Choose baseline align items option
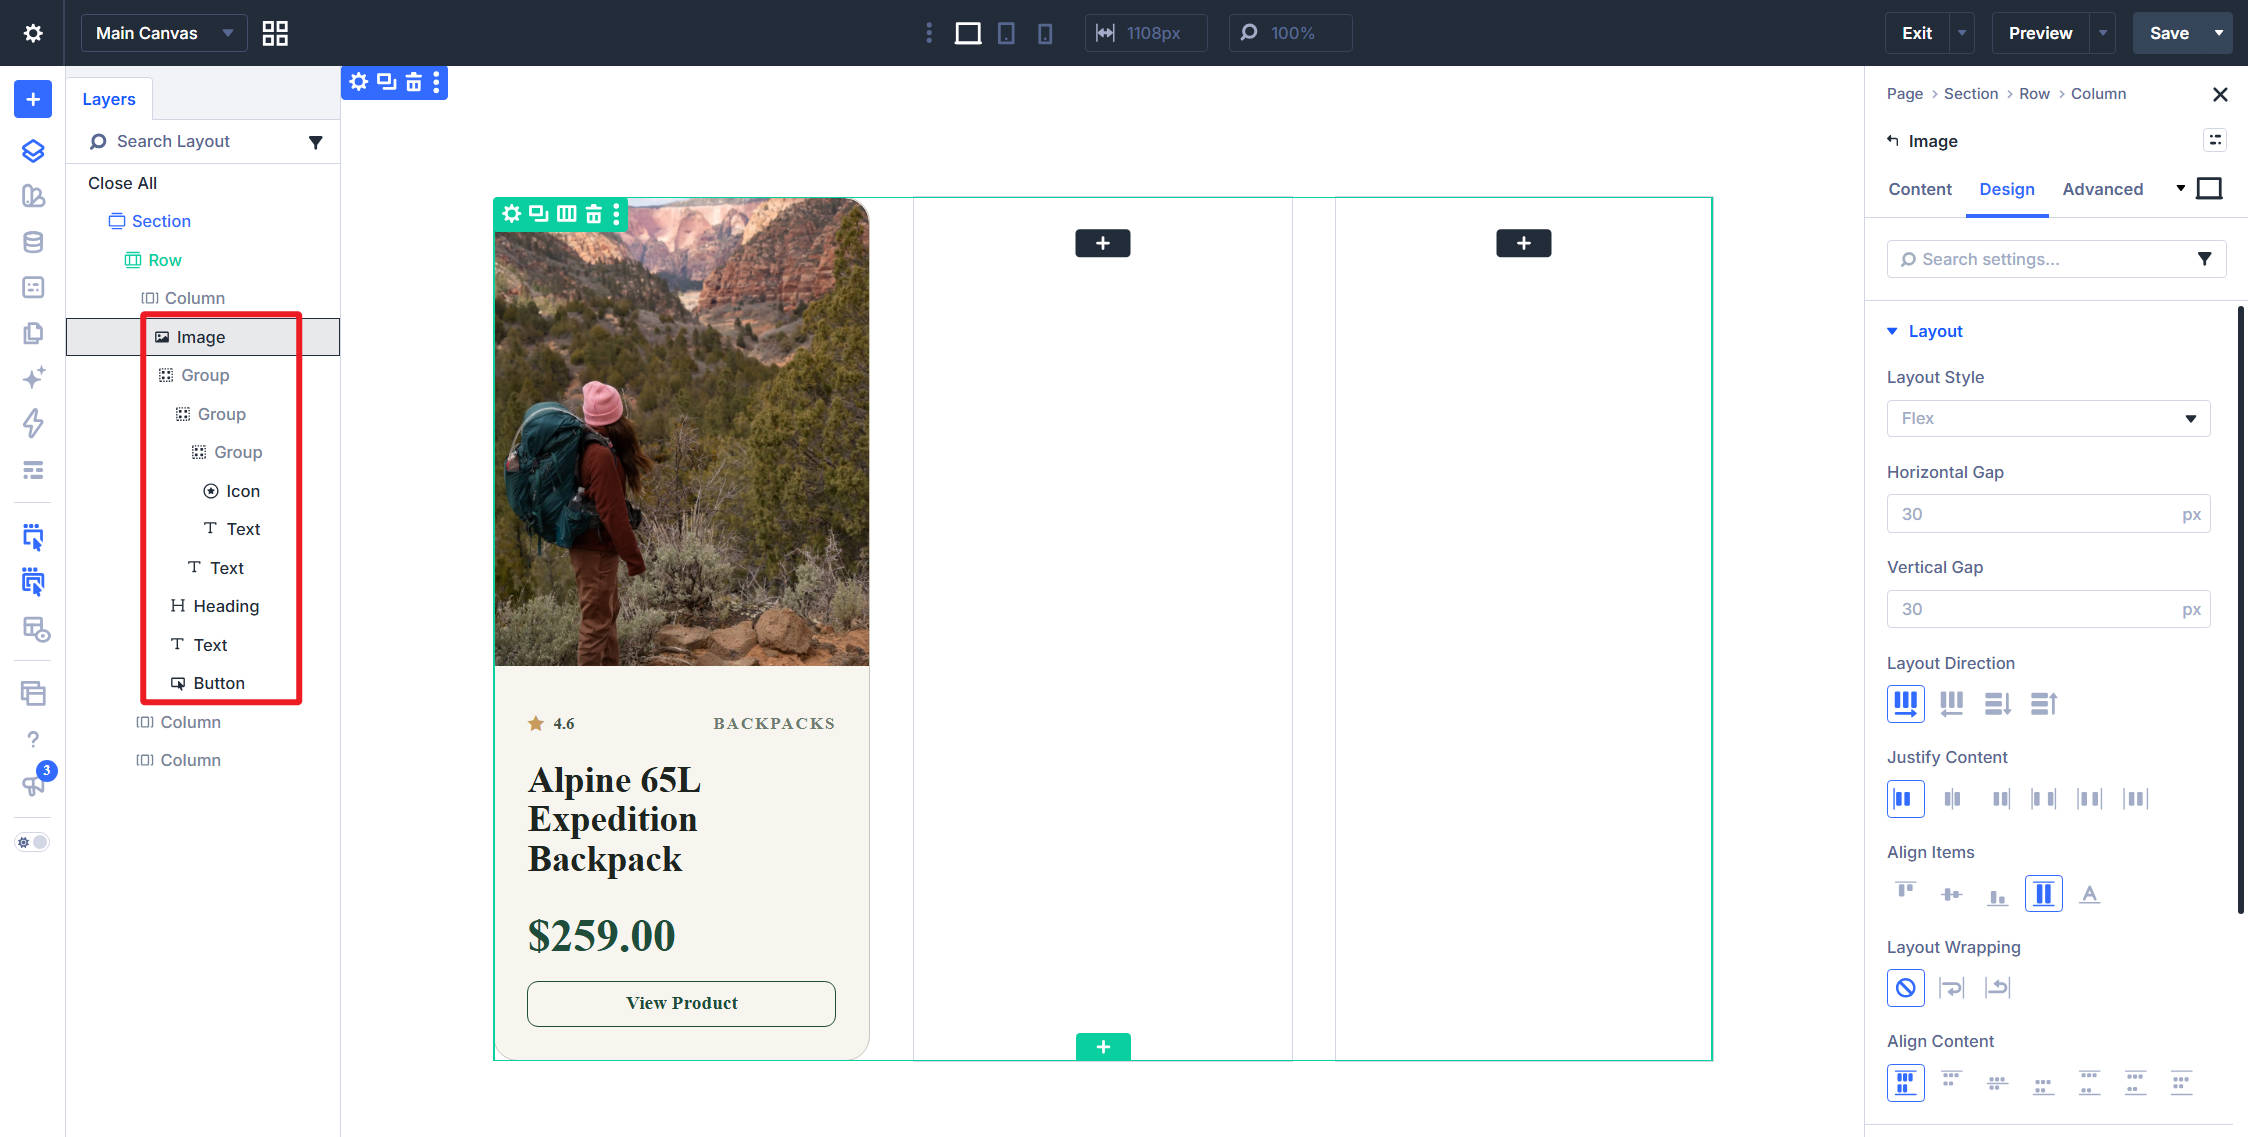Screen dimensions: 2248x1137 [2089, 893]
